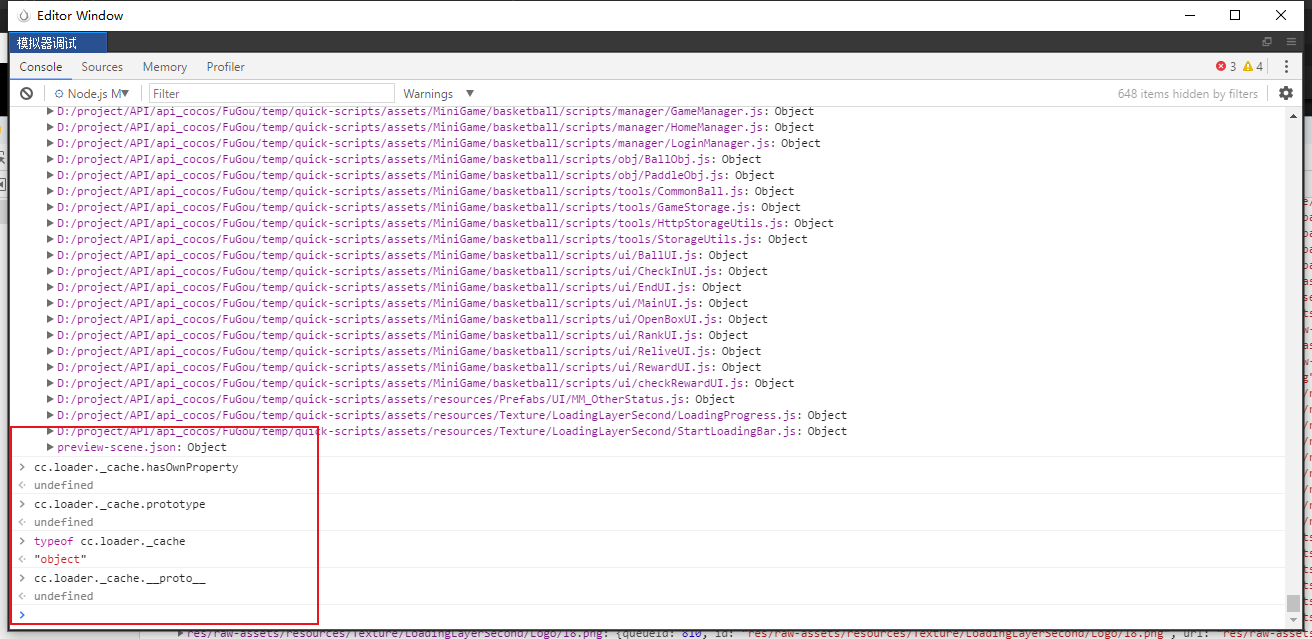Switch to the Profiler tab
This screenshot has height=639, width=1312.
[x=226, y=67]
